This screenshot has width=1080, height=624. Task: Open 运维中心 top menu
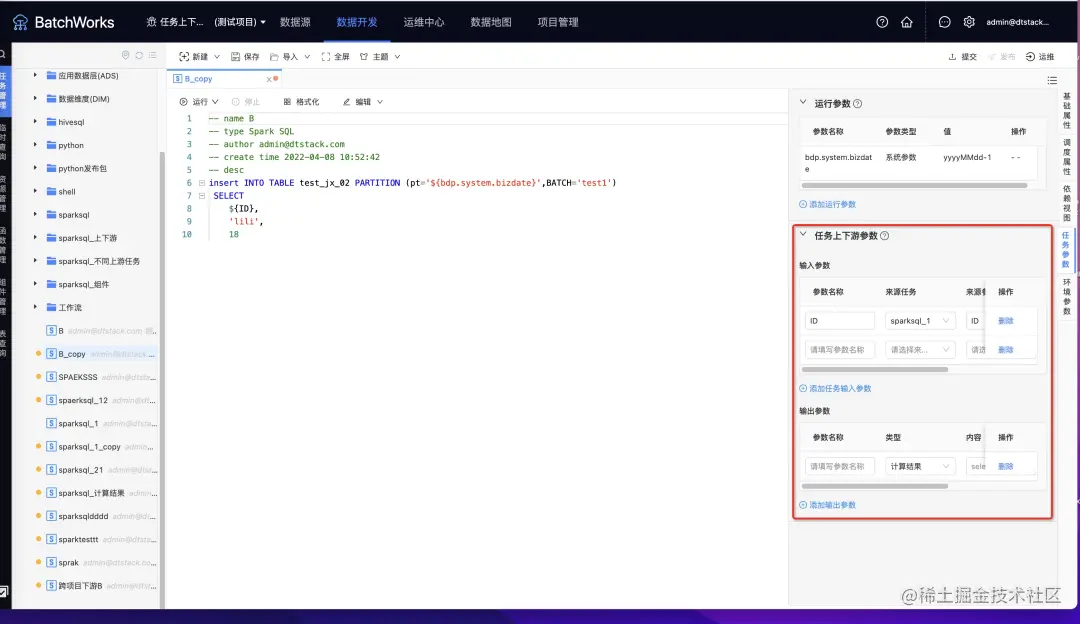pyautogui.click(x=424, y=22)
